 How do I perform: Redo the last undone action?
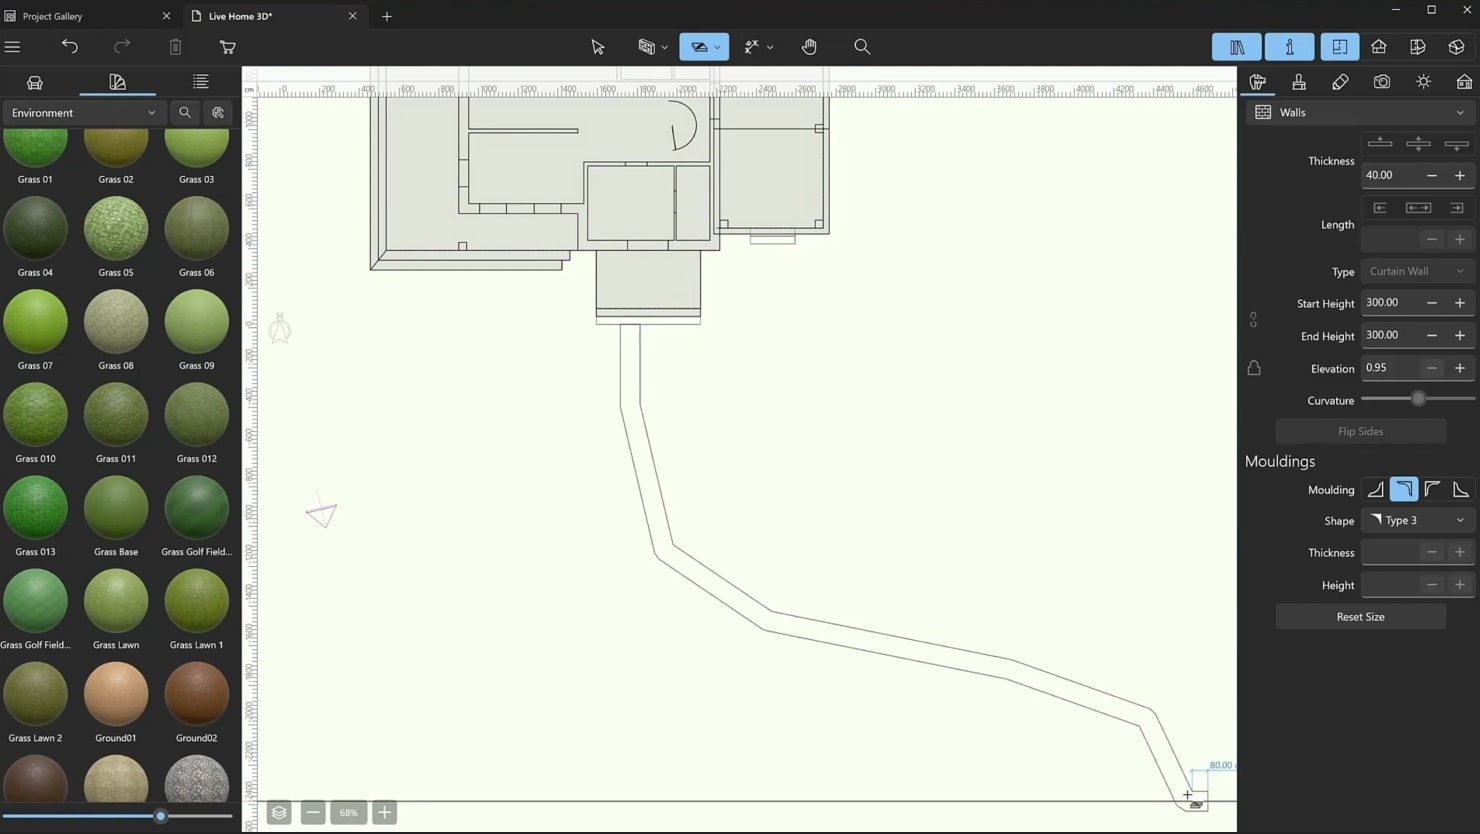click(122, 47)
